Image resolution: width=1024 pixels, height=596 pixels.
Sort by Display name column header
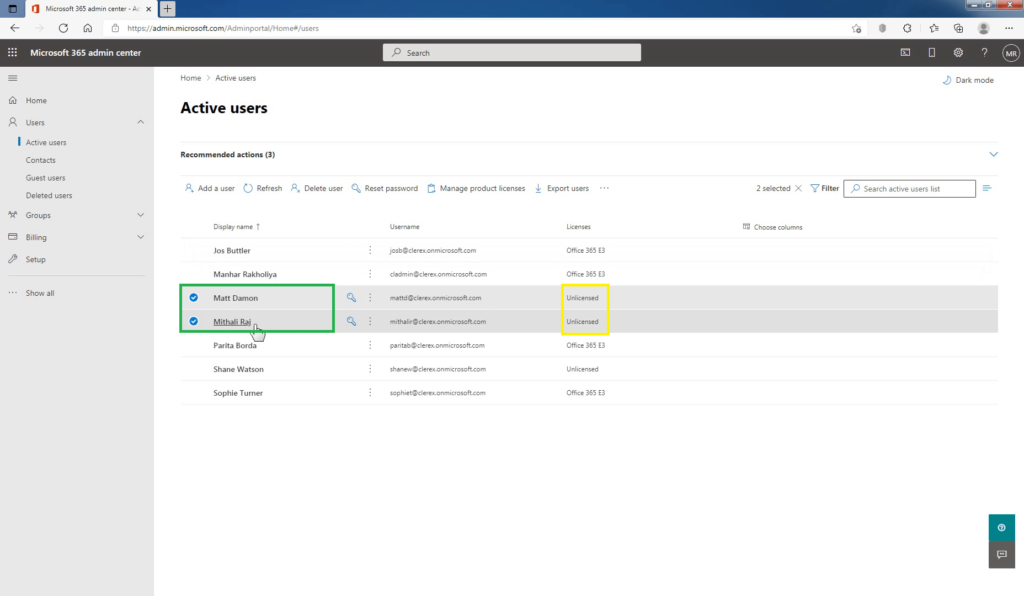pos(236,227)
